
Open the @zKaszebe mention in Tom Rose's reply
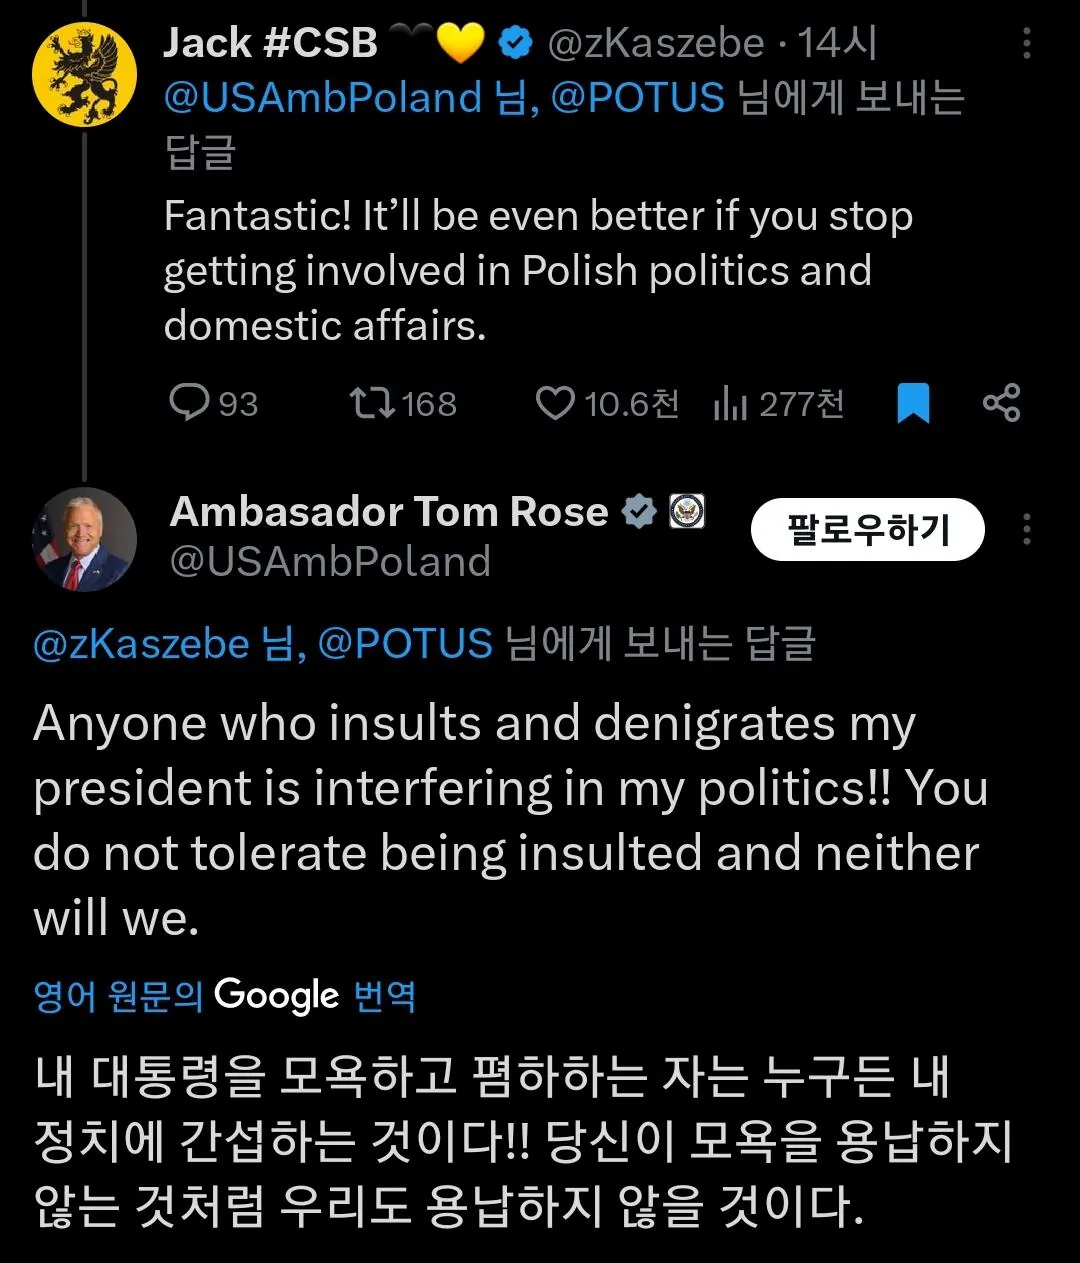(x=141, y=643)
